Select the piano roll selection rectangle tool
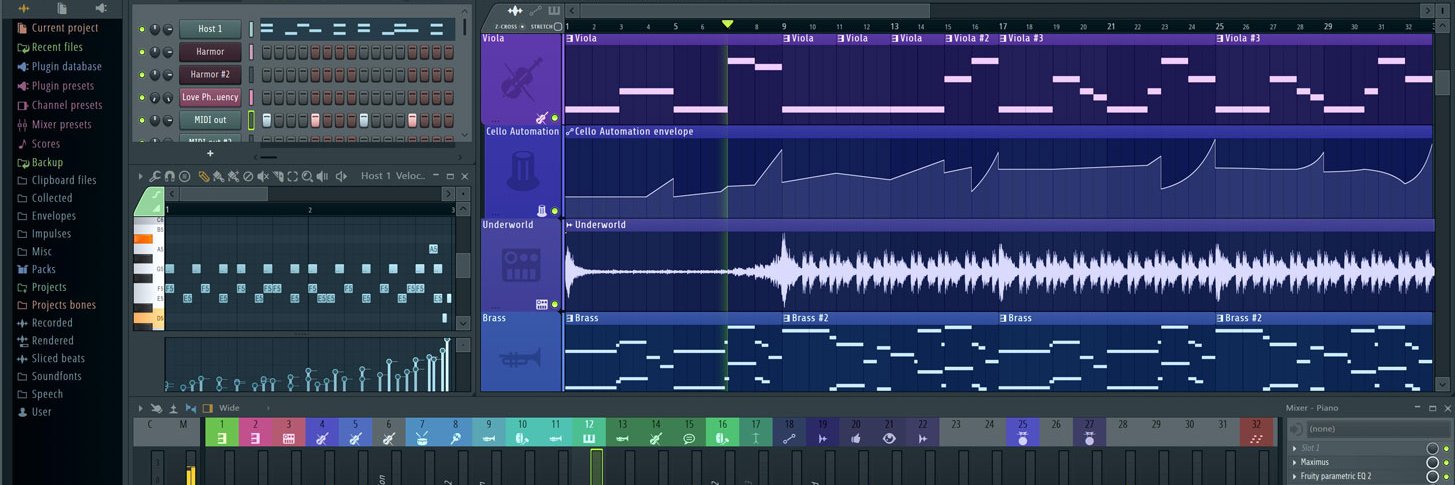Image resolution: width=1455 pixels, height=485 pixels. pyautogui.click(x=292, y=176)
